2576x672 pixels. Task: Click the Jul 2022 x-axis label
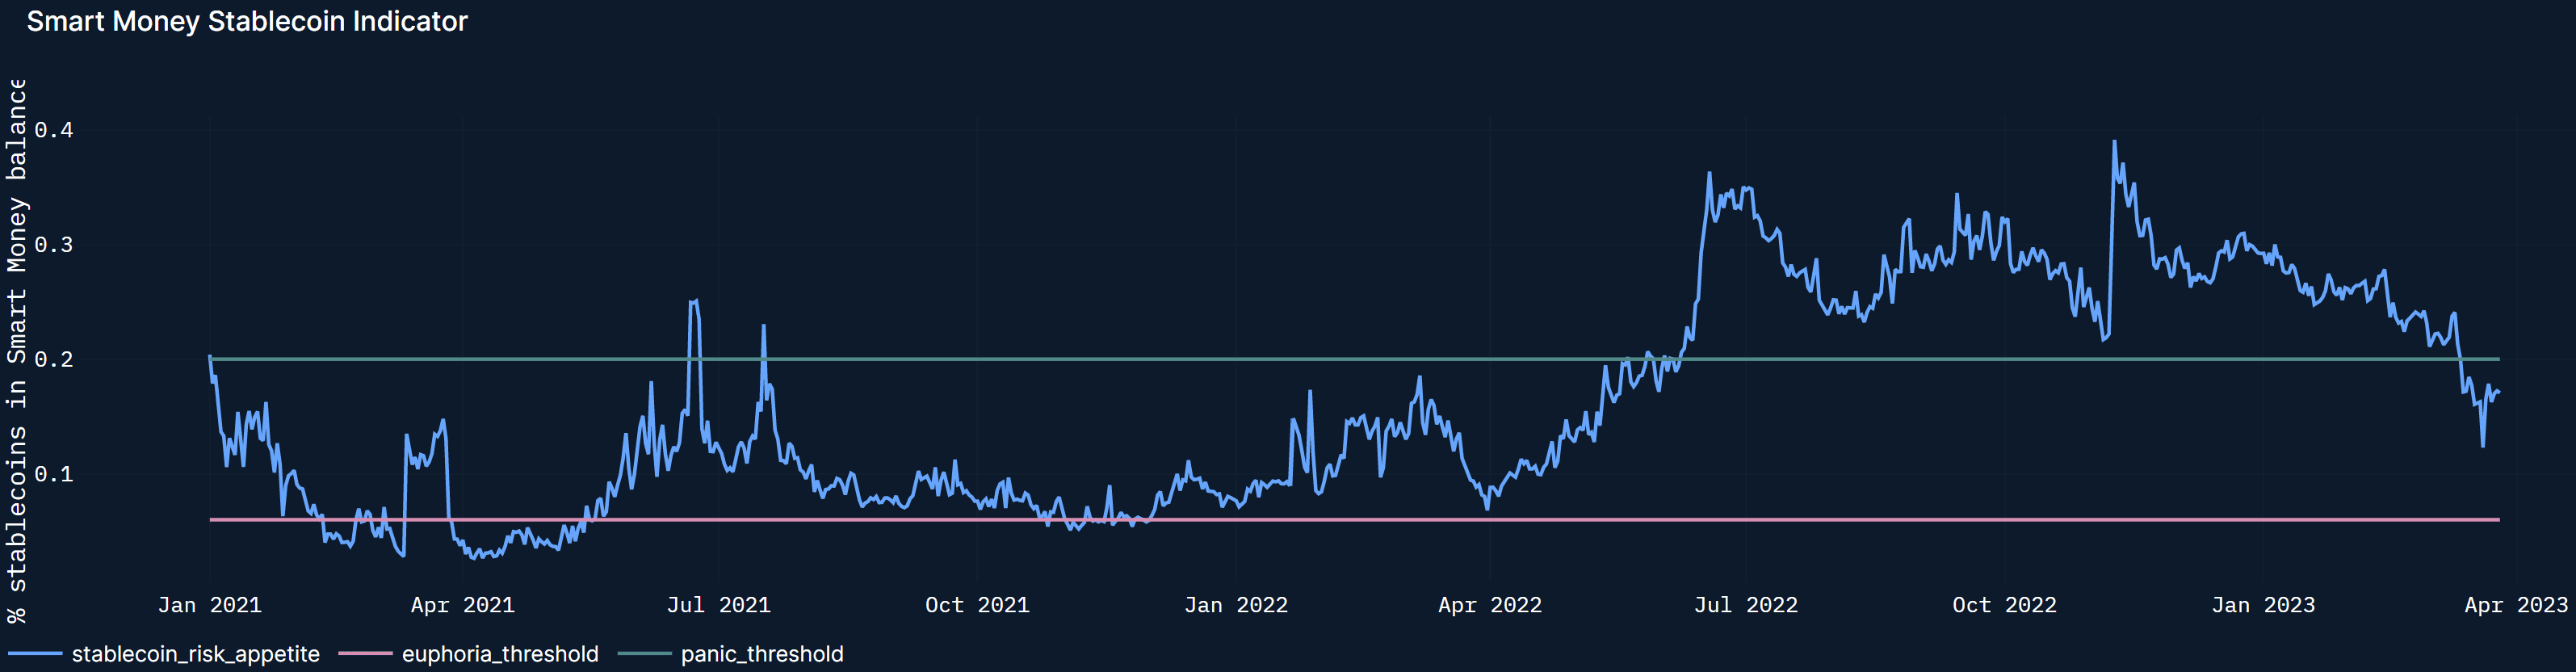[x=1746, y=605]
